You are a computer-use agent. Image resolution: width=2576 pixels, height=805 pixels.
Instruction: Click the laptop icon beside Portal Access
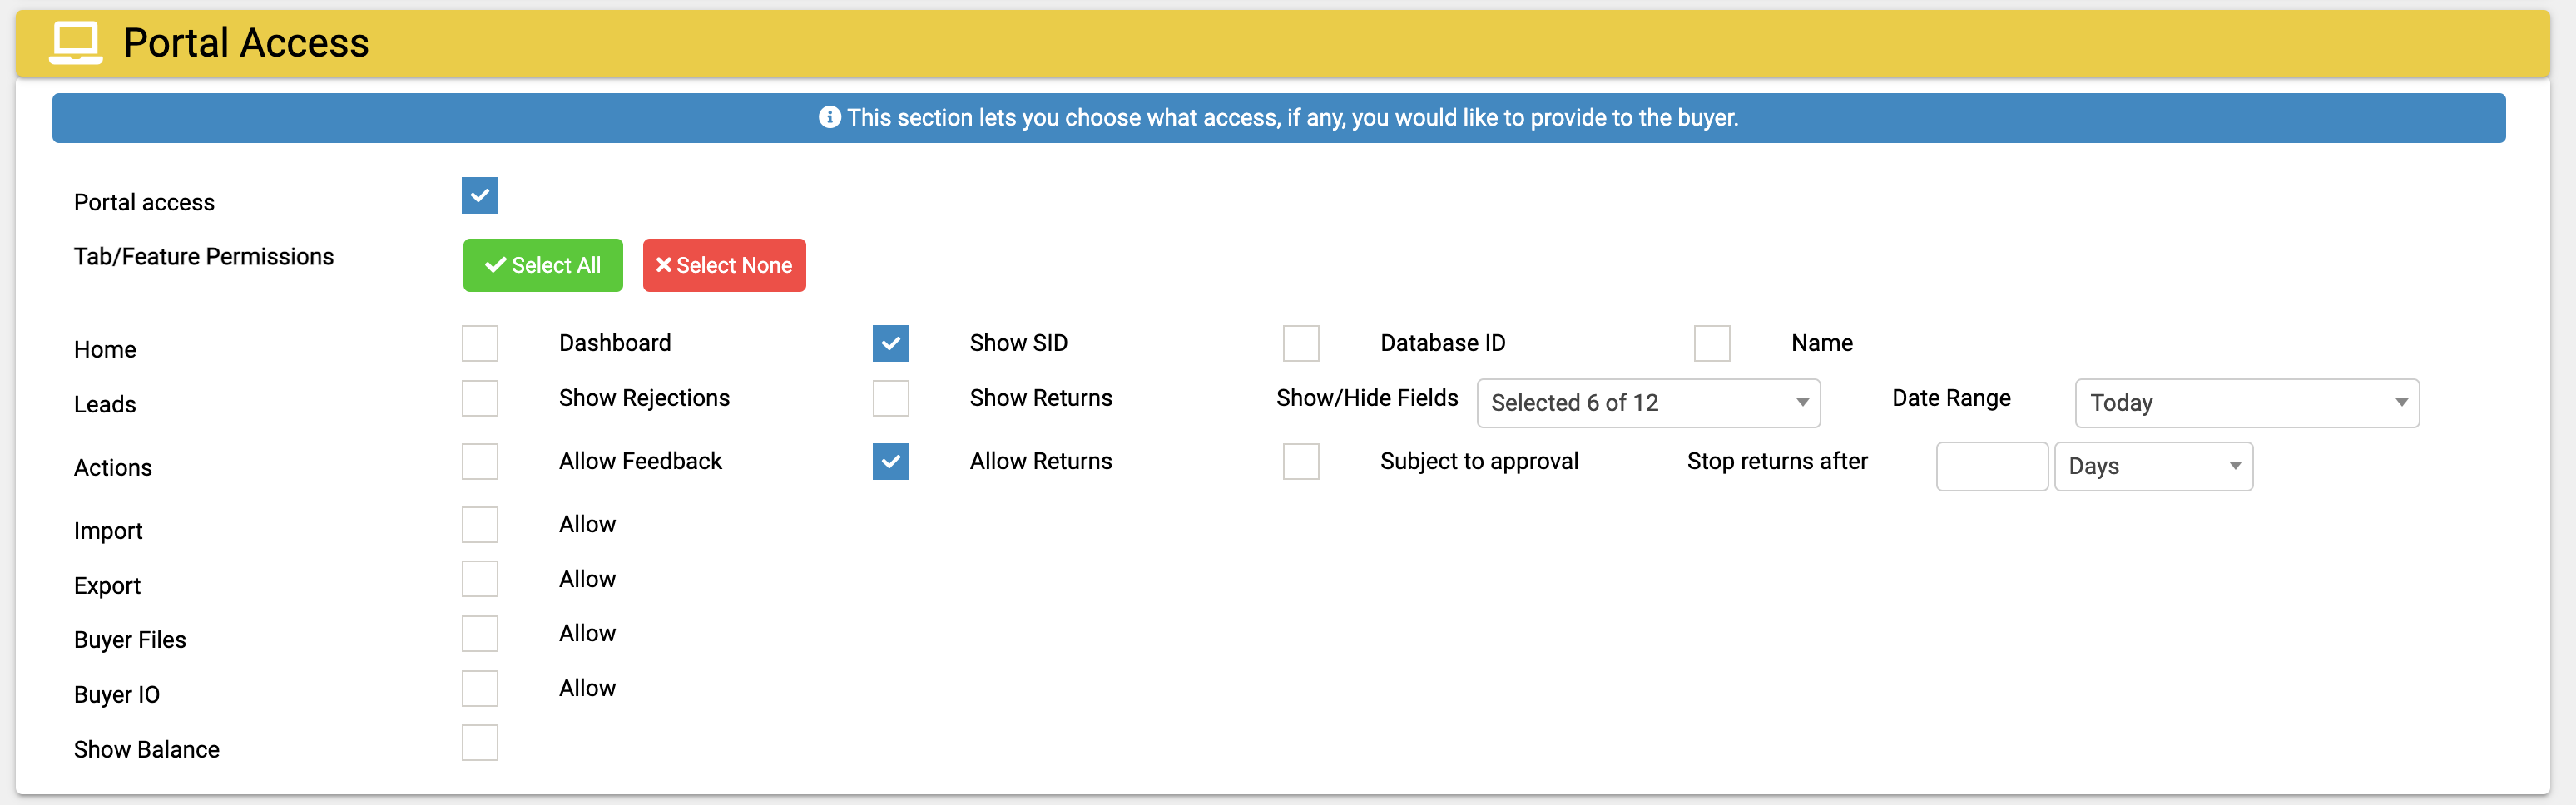pyautogui.click(x=76, y=43)
